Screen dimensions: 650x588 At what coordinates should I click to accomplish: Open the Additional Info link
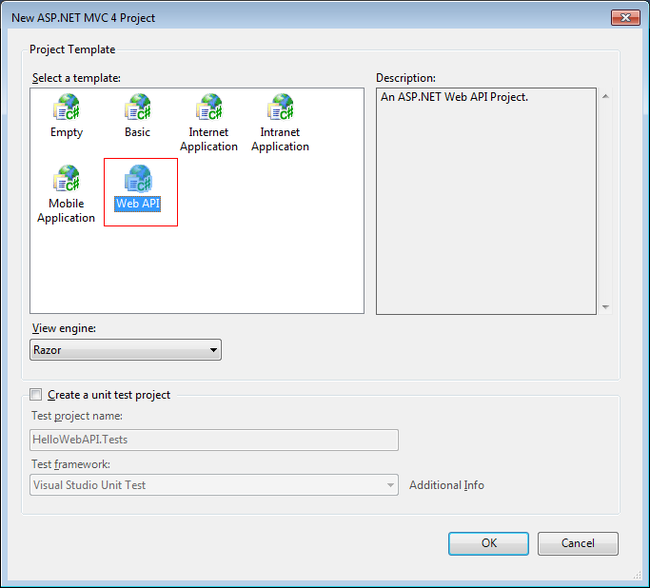point(446,485)
